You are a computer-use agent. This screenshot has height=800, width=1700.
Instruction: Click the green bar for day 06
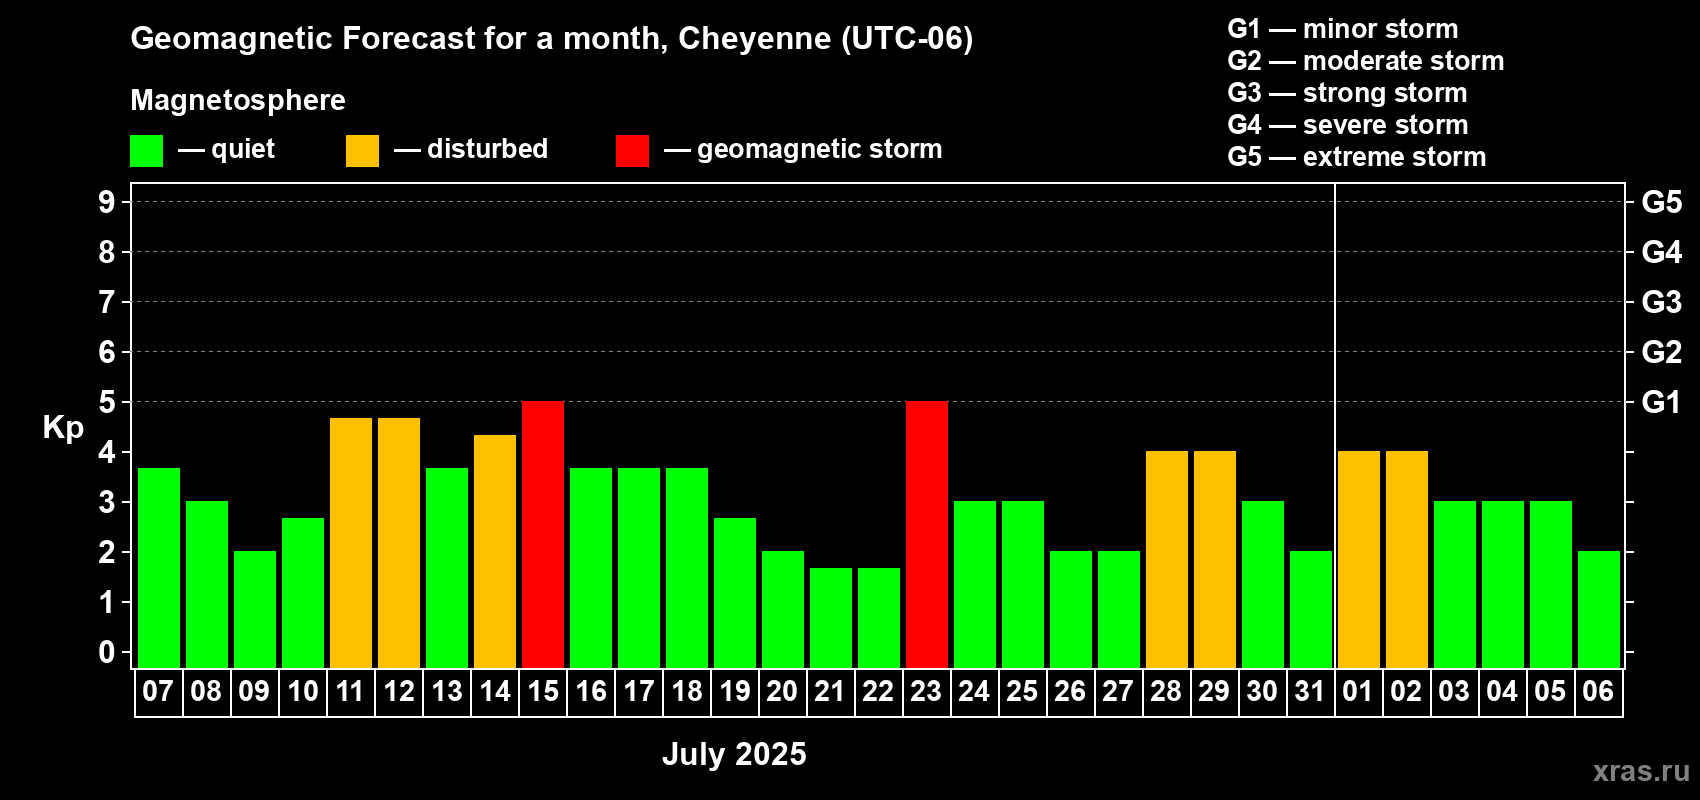[1599, 609]
